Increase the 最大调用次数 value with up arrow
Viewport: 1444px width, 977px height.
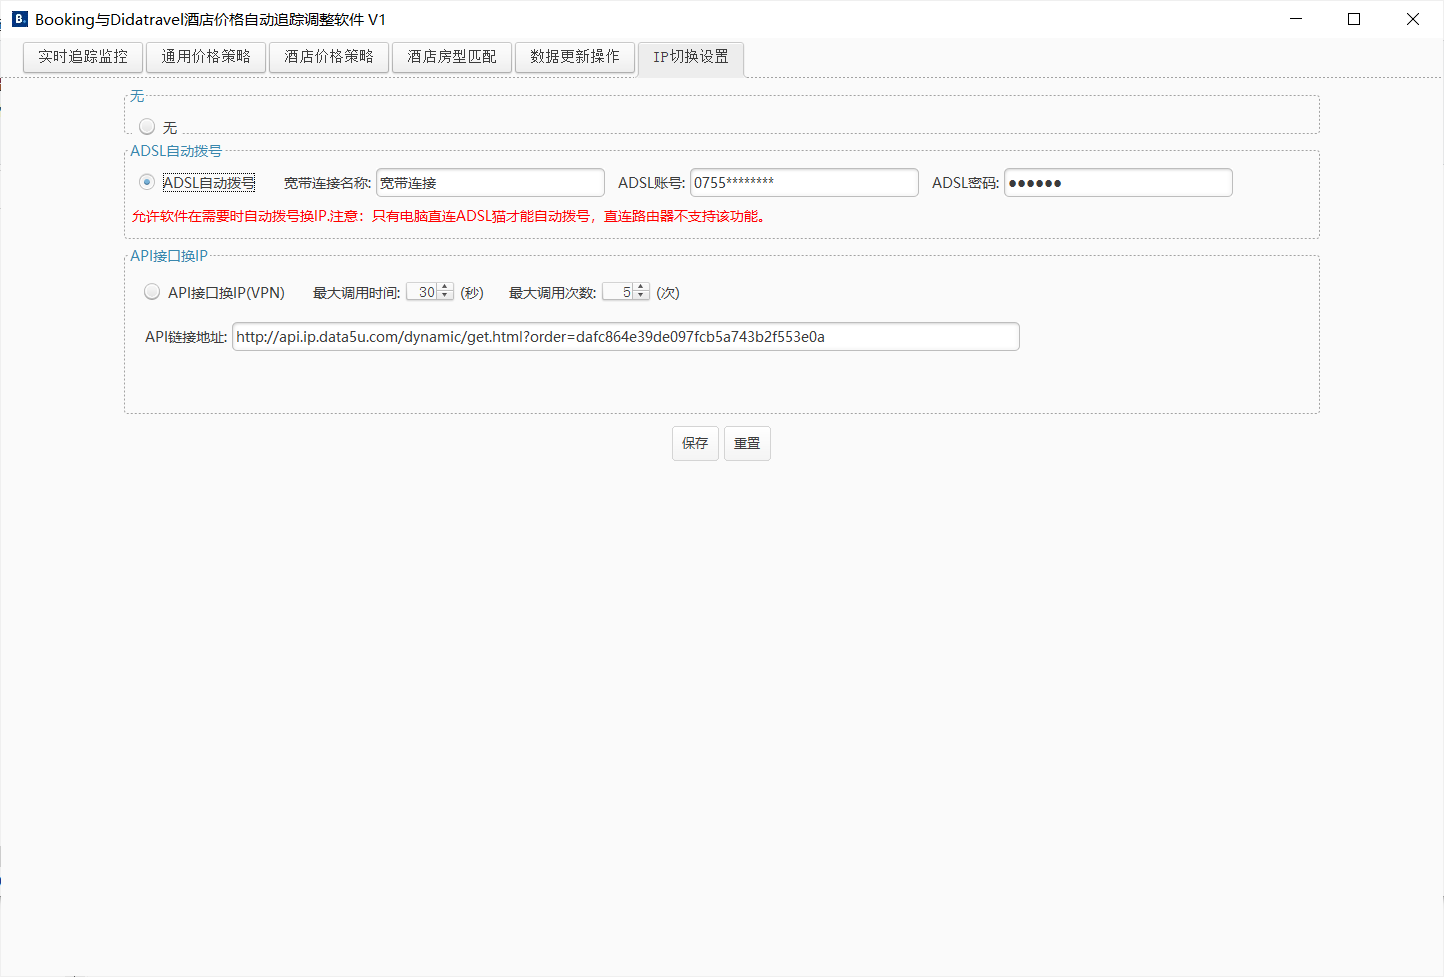tap(642, 288)
